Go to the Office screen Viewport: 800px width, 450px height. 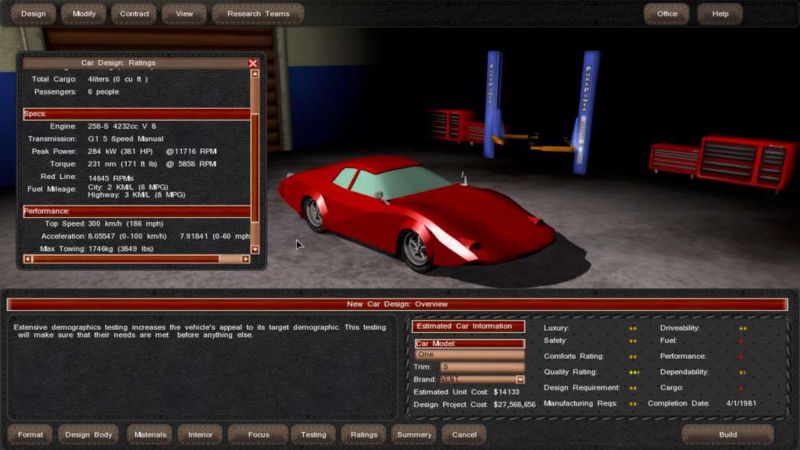pyautogui.click(x=667, y=14)
